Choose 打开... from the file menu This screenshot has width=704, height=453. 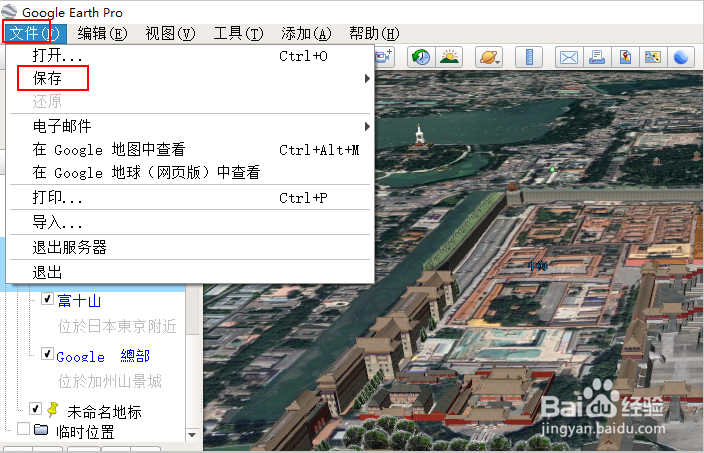(190, 56)
